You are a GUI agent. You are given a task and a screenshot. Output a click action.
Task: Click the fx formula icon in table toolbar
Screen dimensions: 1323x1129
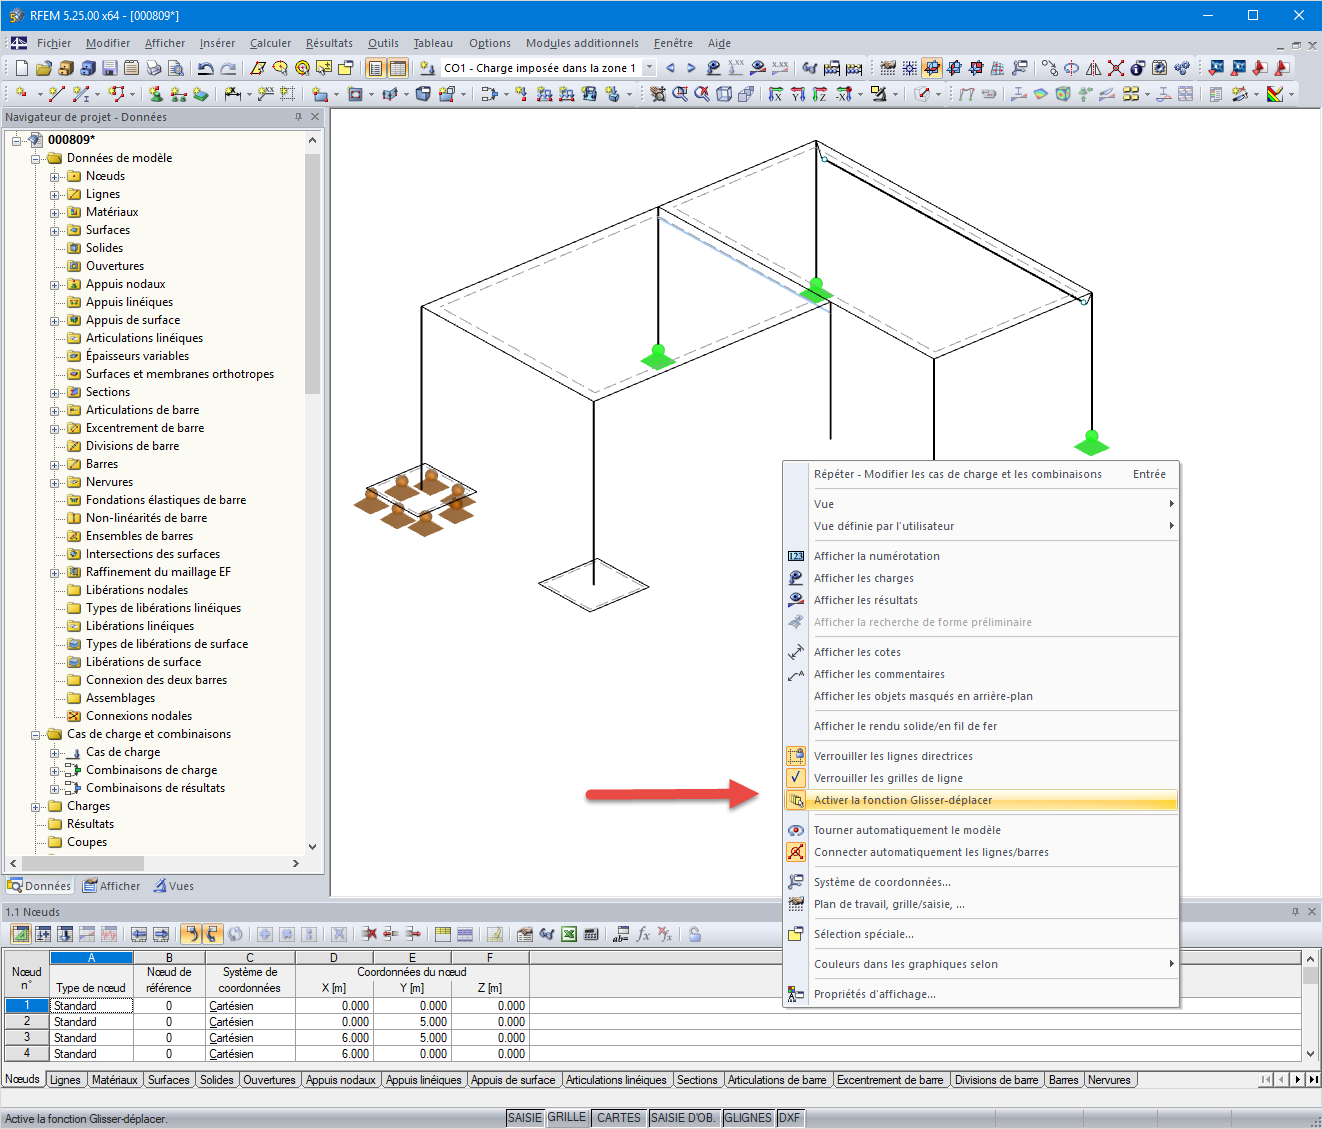(643, 934)
